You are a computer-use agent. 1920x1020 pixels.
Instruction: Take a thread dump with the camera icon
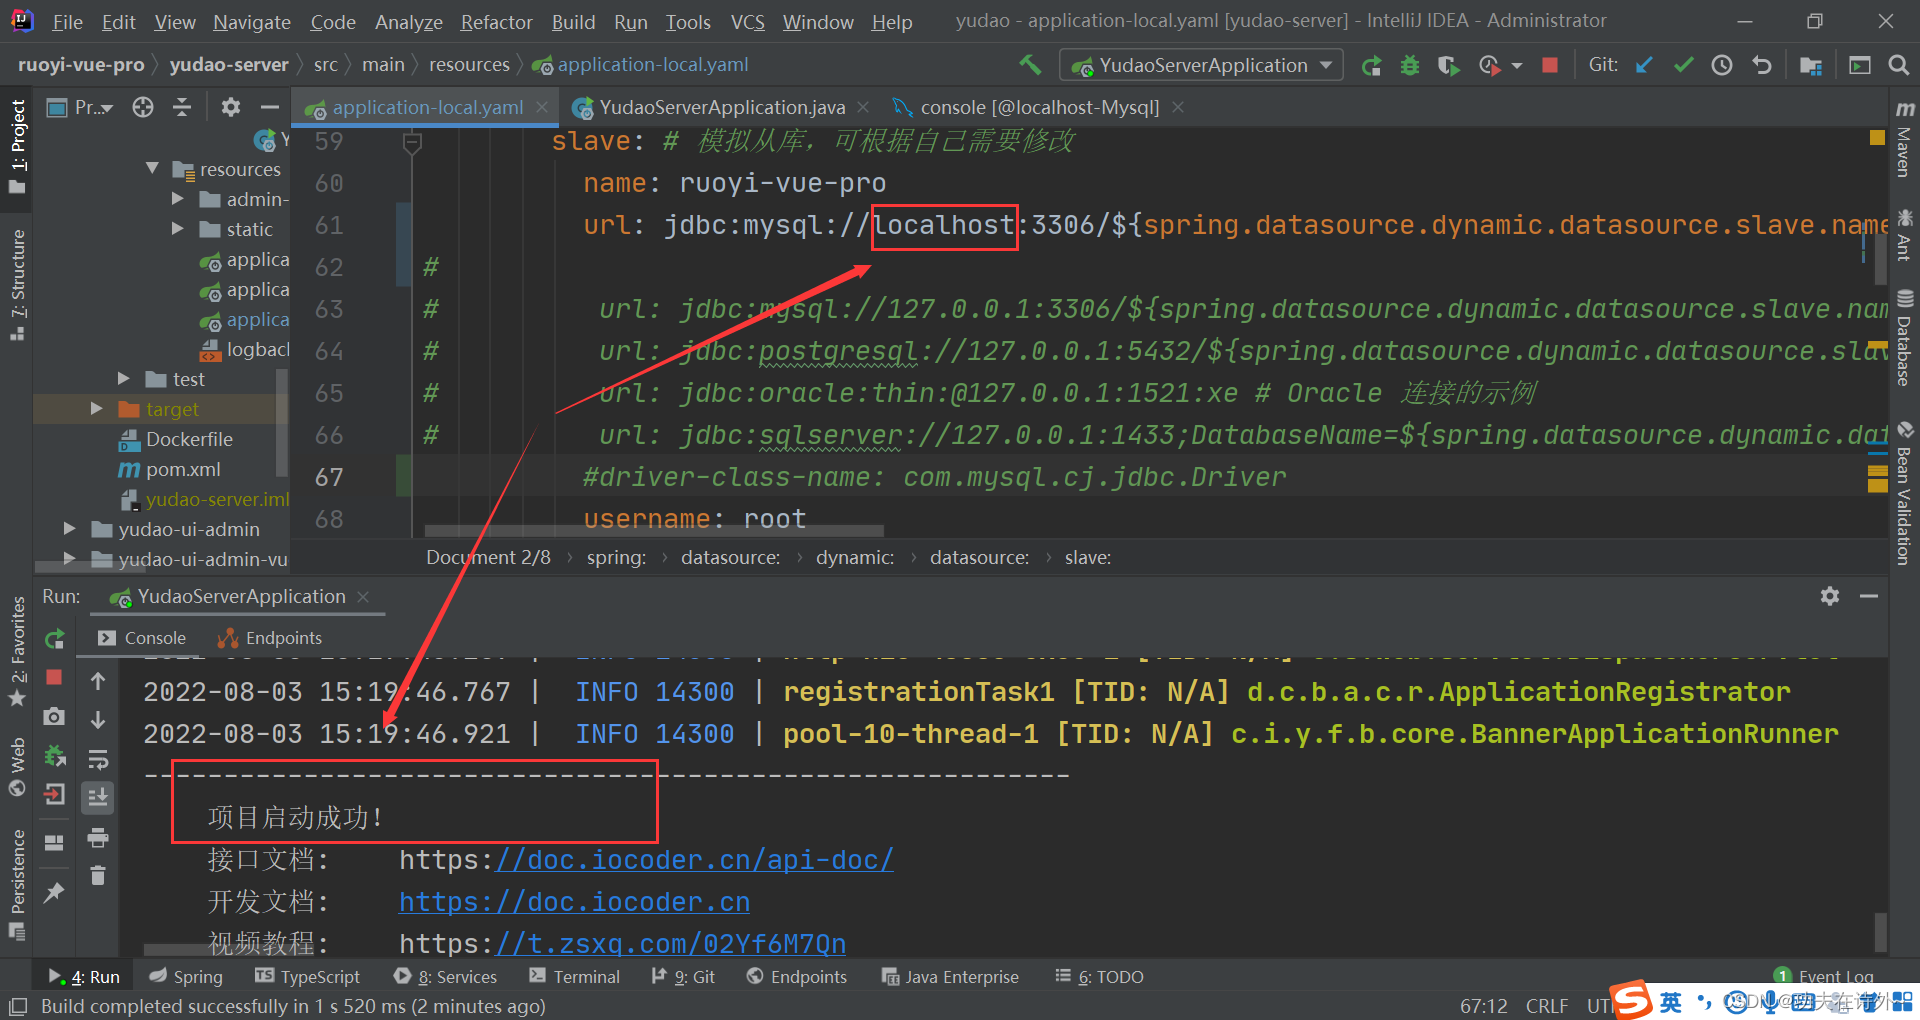54,717
